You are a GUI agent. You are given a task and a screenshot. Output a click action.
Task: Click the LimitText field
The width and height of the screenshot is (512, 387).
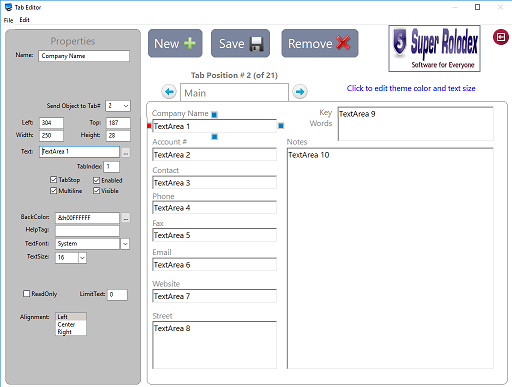[x=117, y=295]
